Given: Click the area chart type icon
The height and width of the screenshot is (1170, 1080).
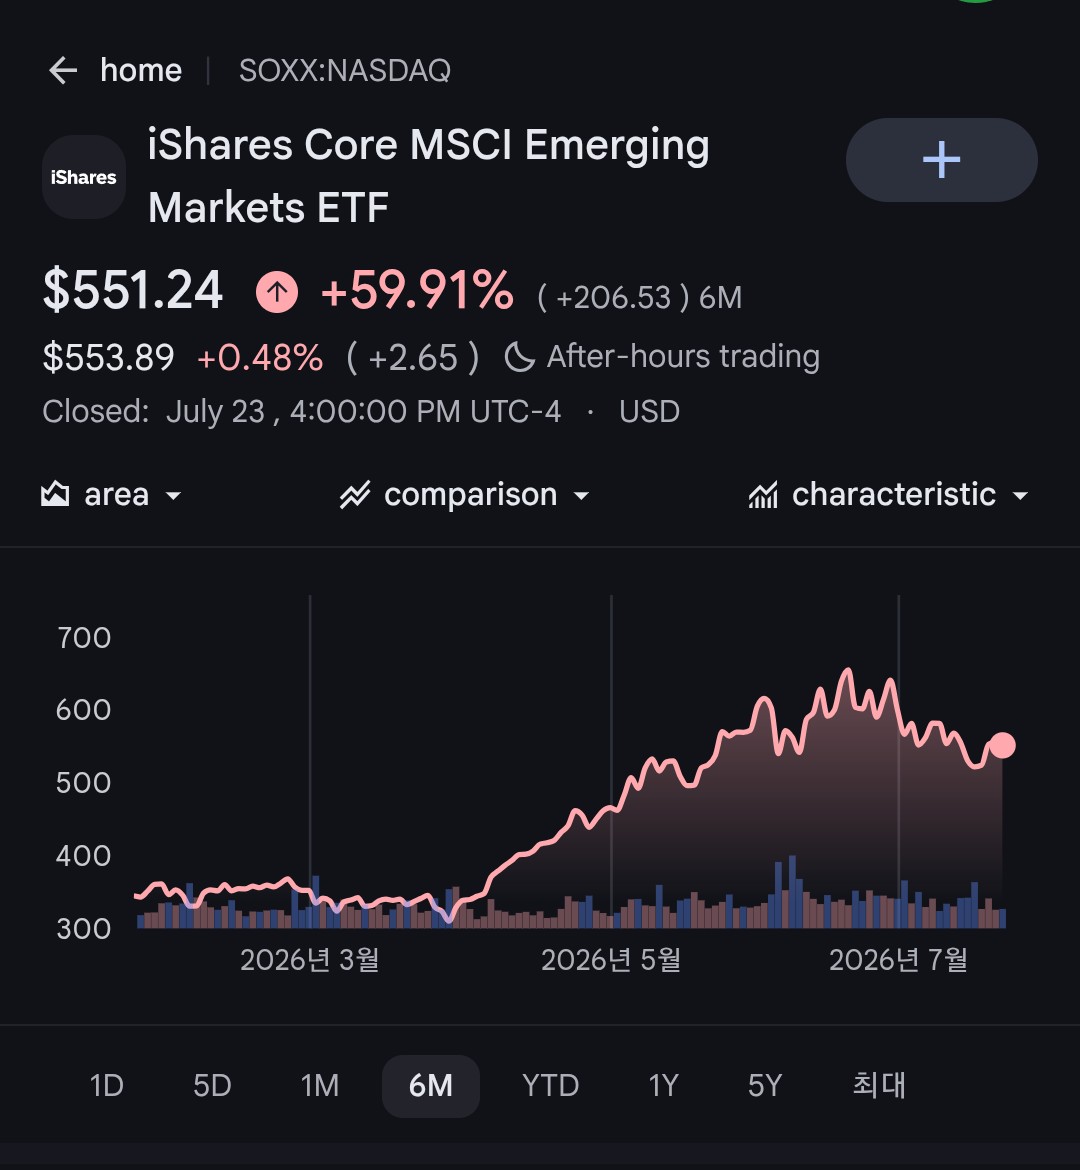Looking at the screenshot, I should tap(55, 494).
